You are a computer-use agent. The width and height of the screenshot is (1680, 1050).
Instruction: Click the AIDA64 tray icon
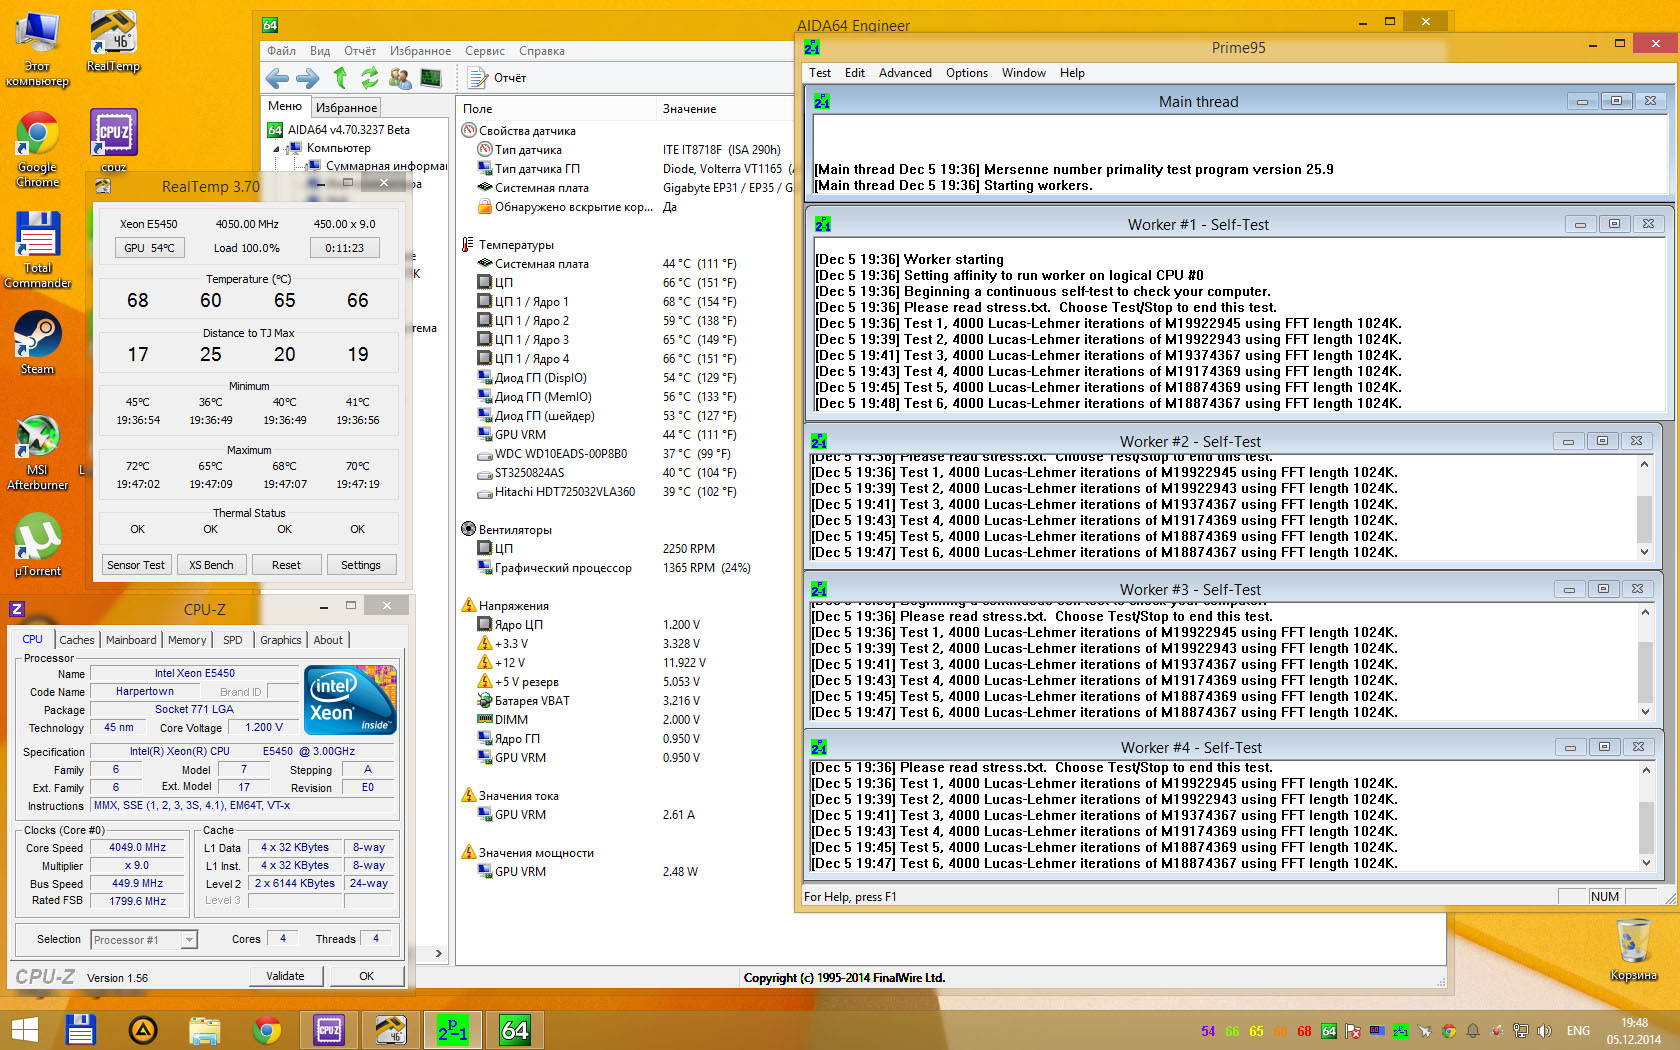1329,1031
